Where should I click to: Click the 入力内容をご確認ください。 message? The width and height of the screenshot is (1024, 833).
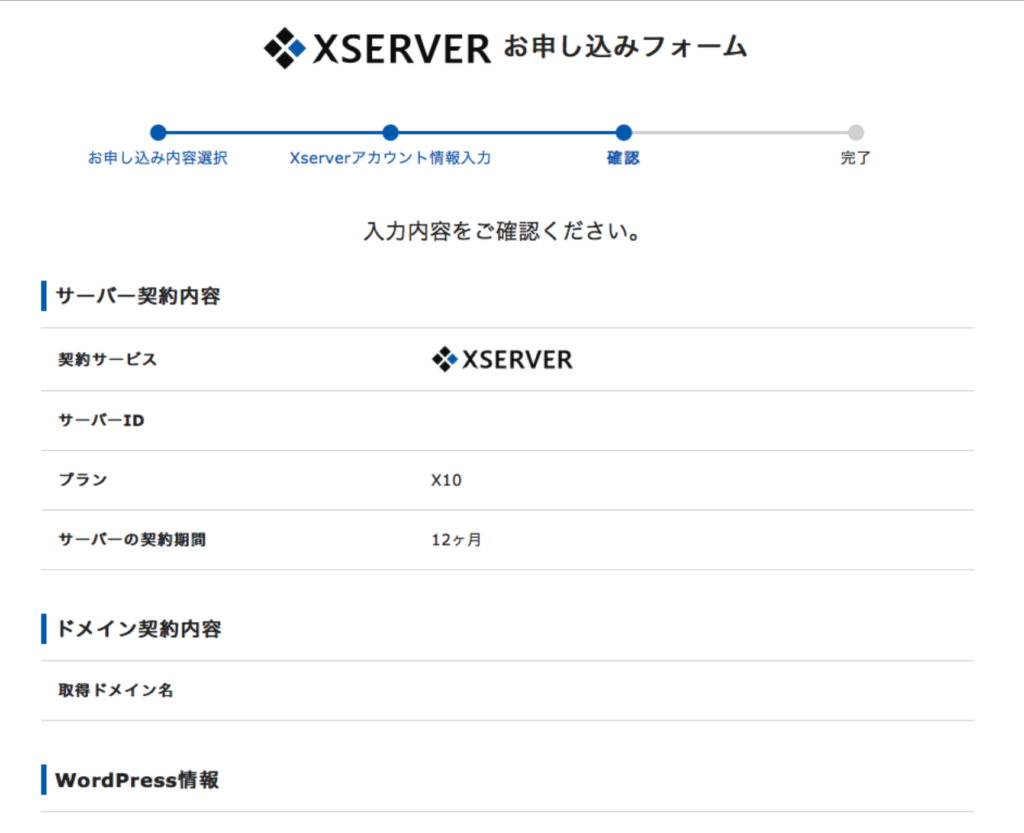coord(502,231)
